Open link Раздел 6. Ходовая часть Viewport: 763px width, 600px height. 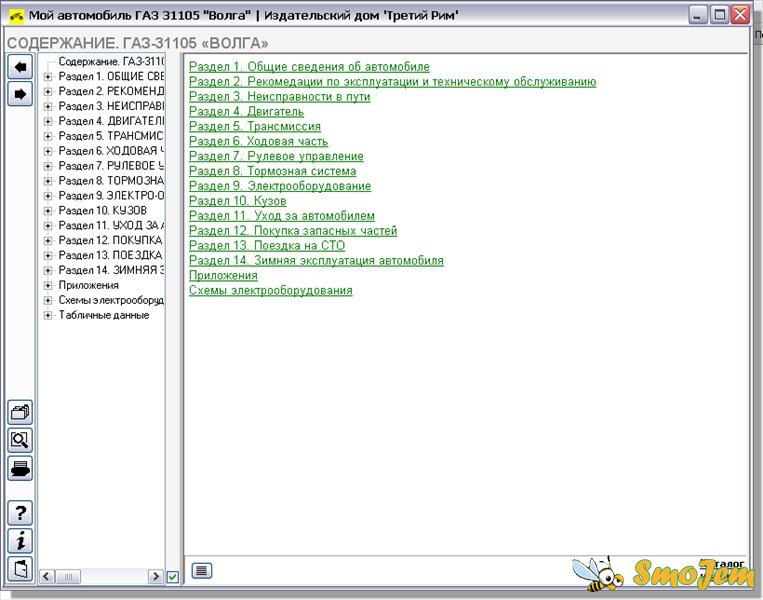[x=258, y=141]
